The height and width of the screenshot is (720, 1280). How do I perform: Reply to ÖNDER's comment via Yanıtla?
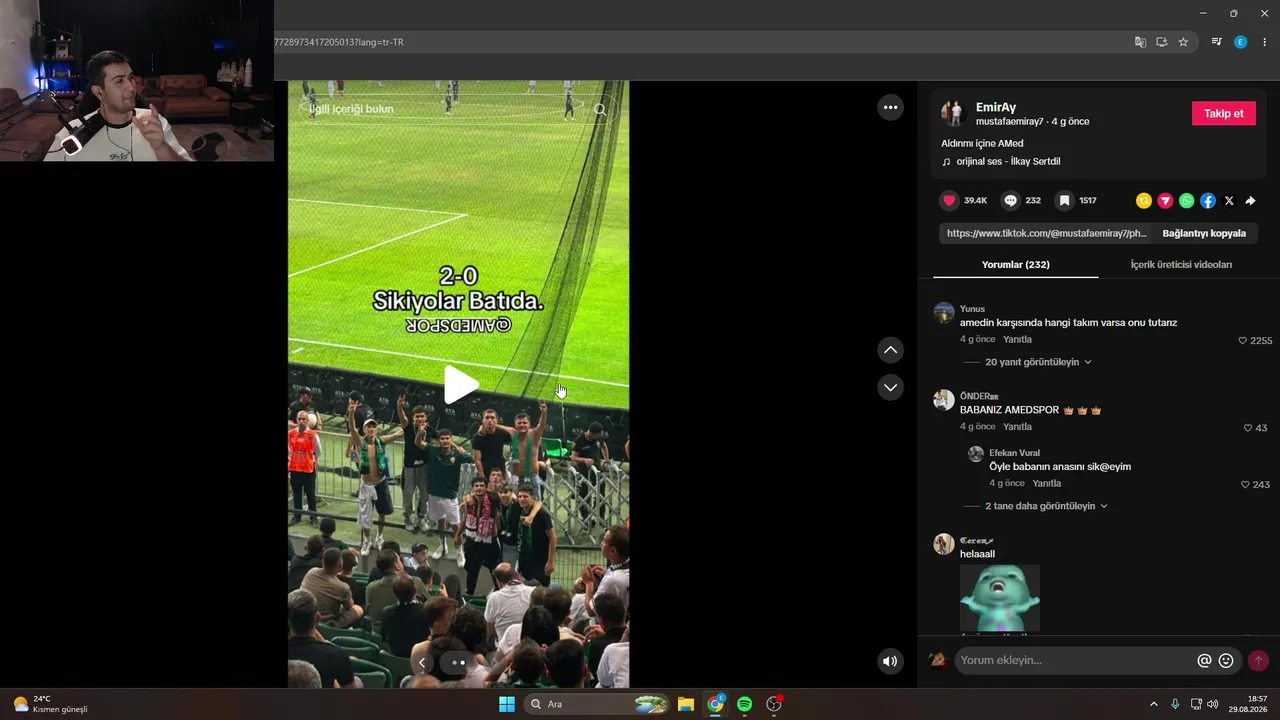(1017, 427)
